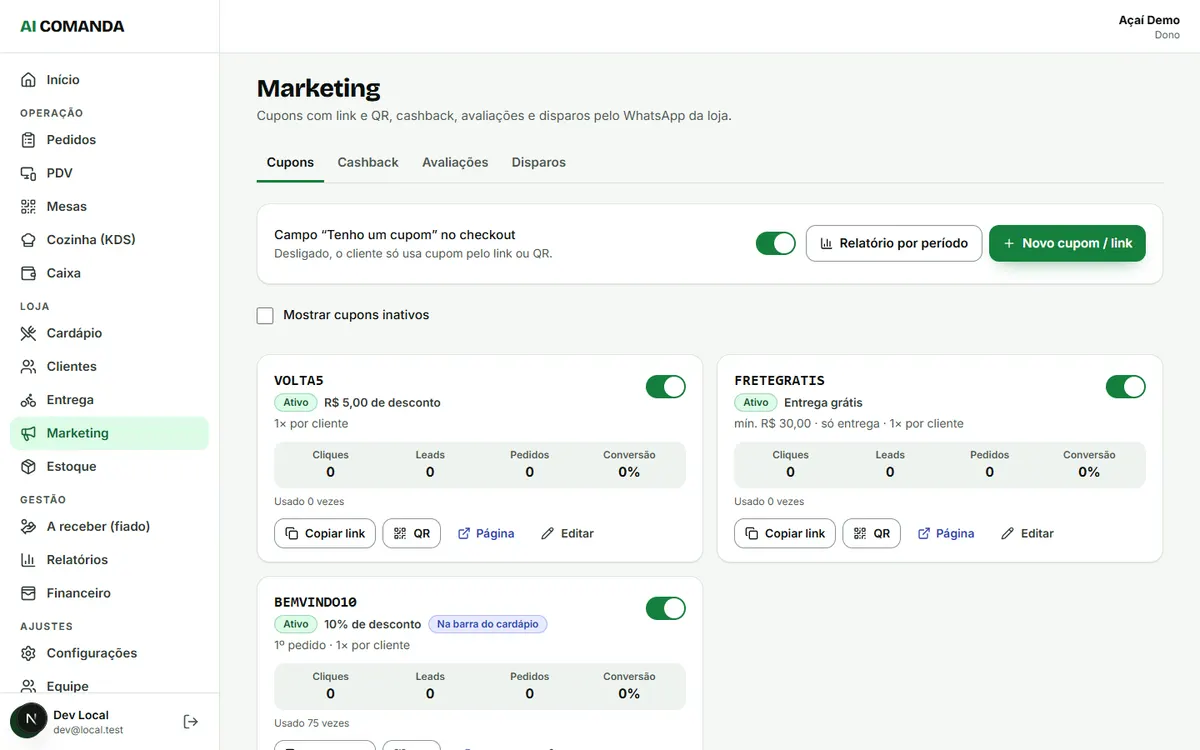Click the logout arrow icon
The width and height of the screenshot is (1200, 750).
click(x=191, y=722)
